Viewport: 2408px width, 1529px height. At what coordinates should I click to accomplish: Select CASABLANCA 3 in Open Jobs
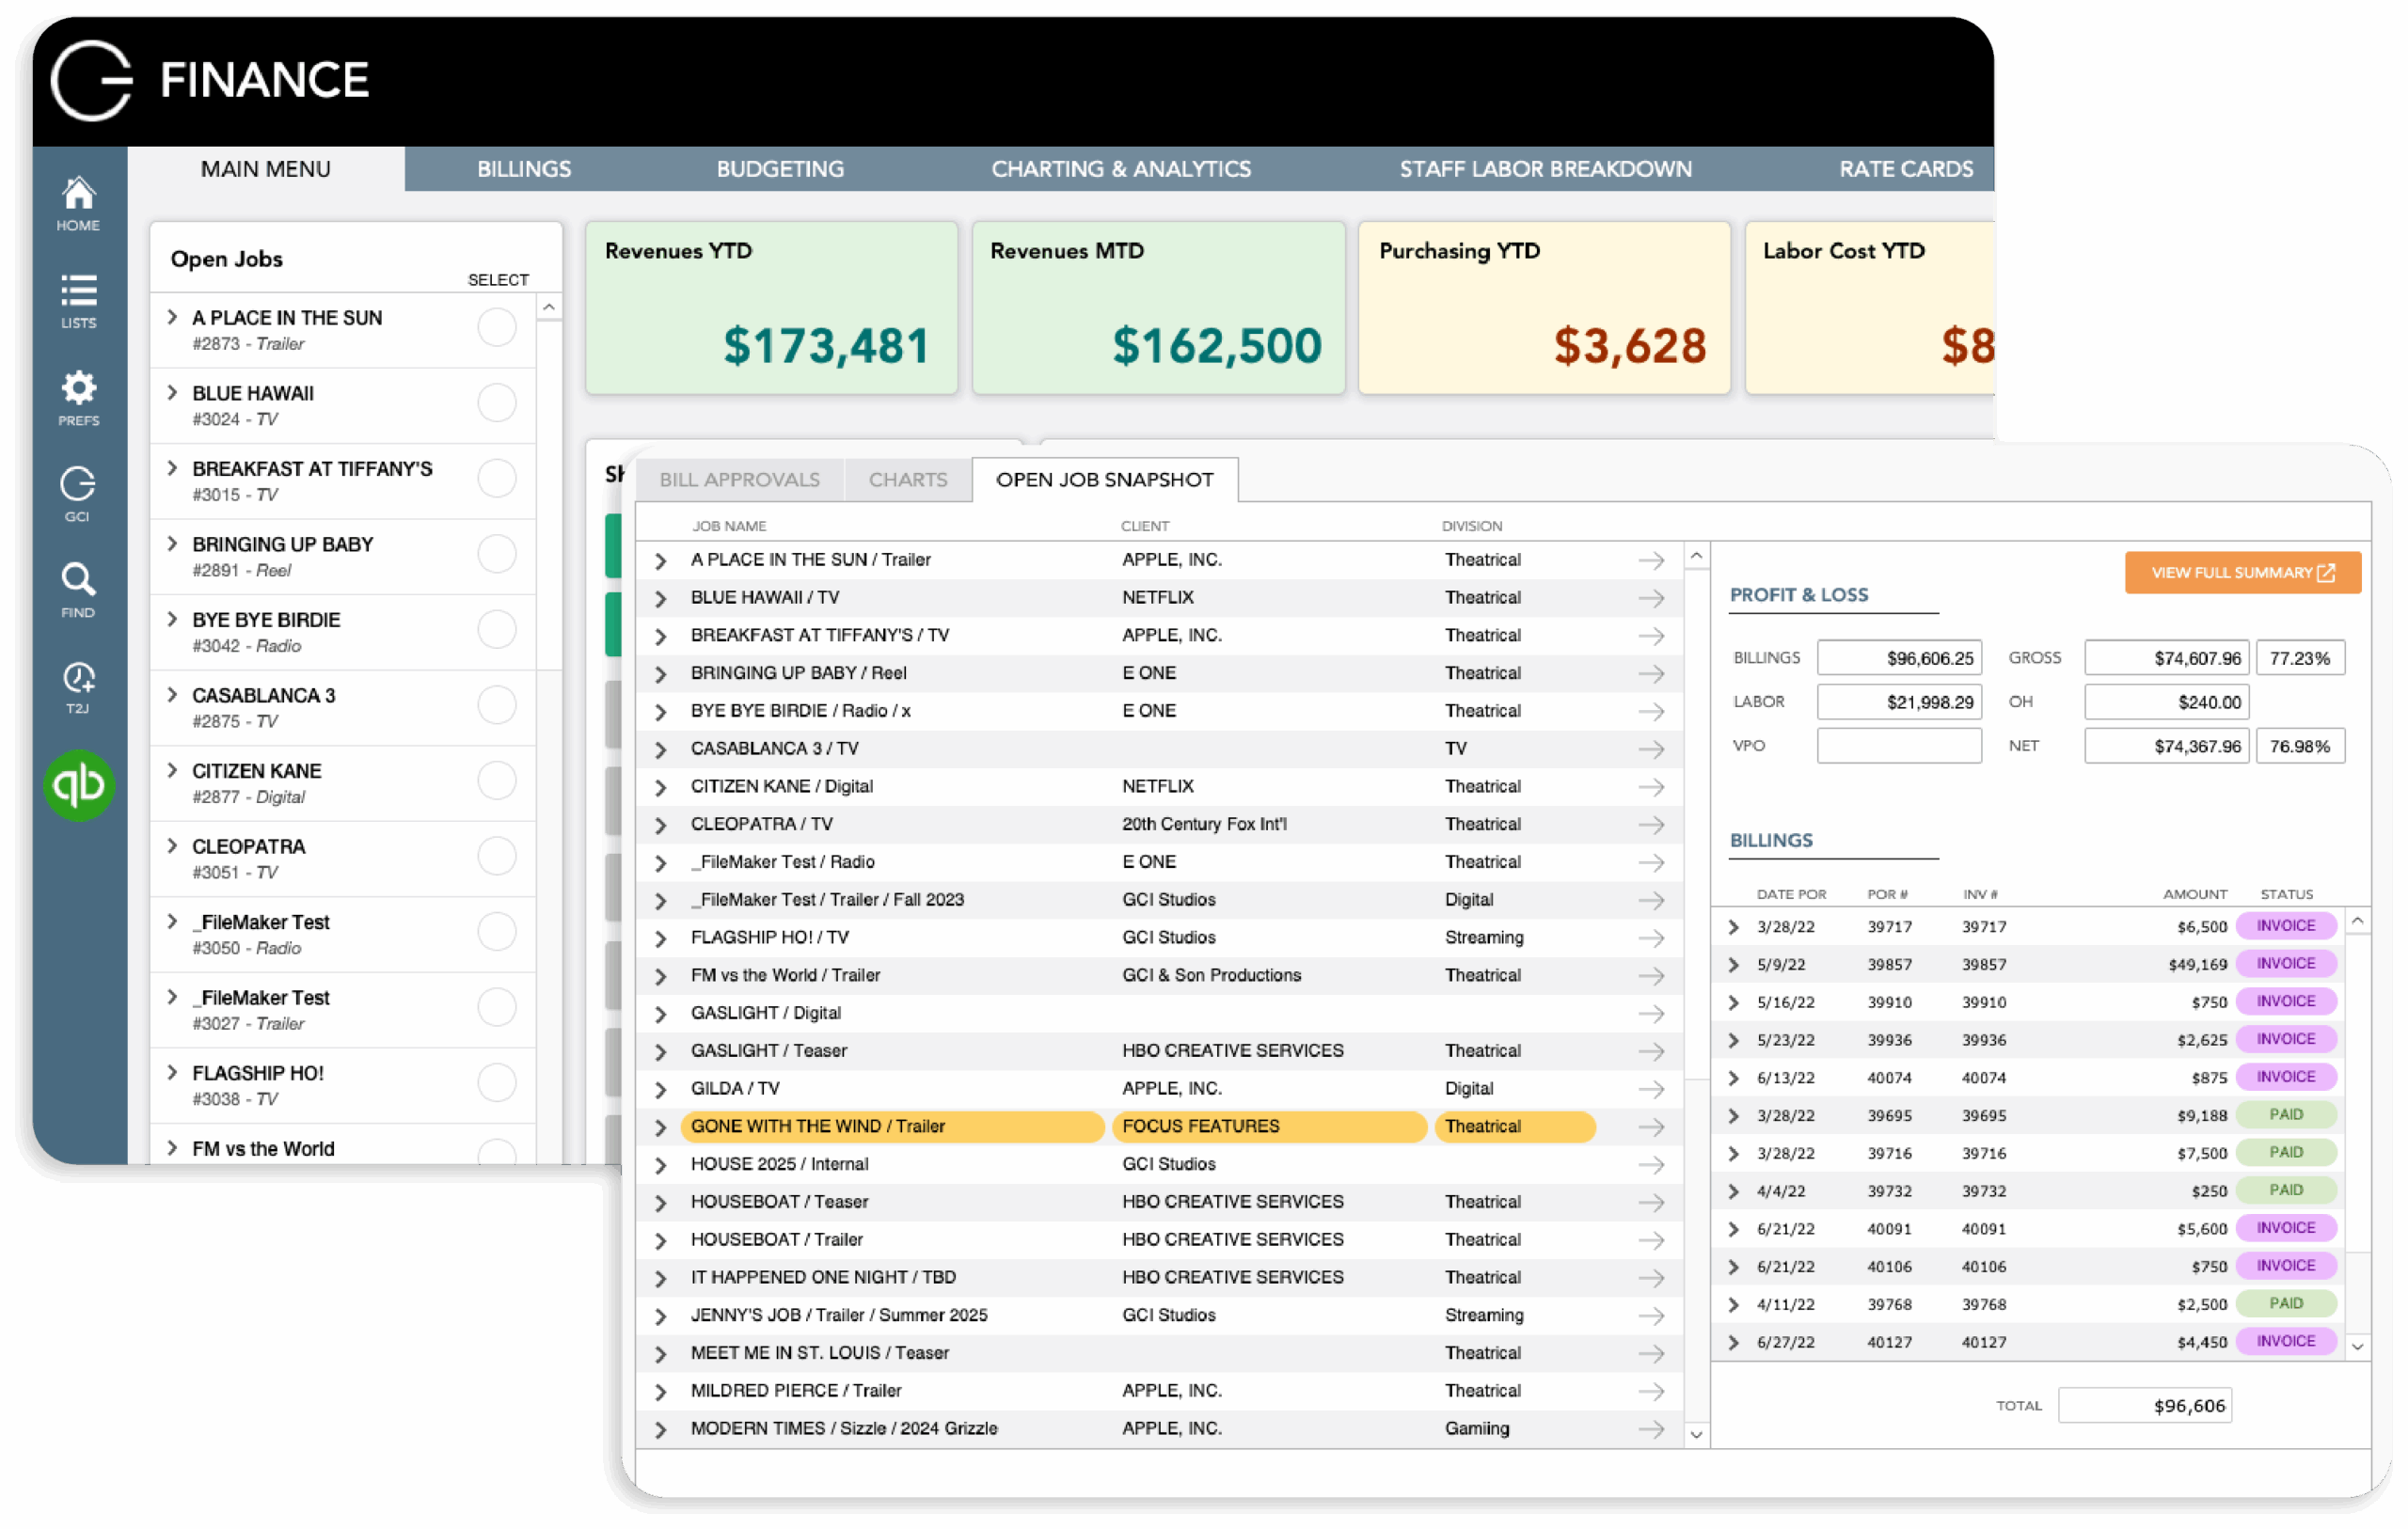point(497,704)
